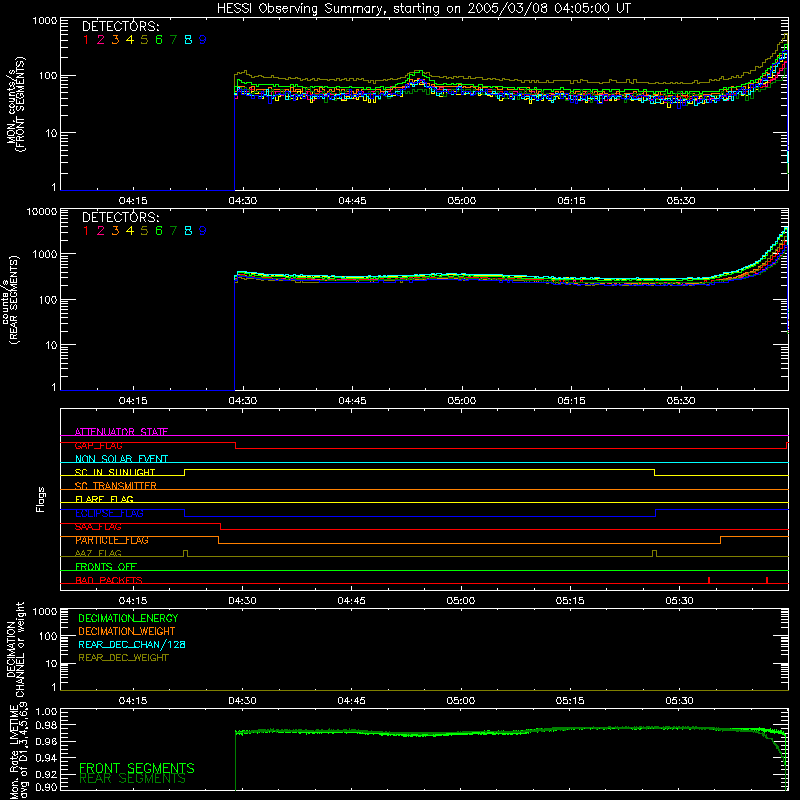The width and height of the screenshot is (800, 800).
Task: Click the 0.98 y-axis label on livetime plot
Action: 46,725
